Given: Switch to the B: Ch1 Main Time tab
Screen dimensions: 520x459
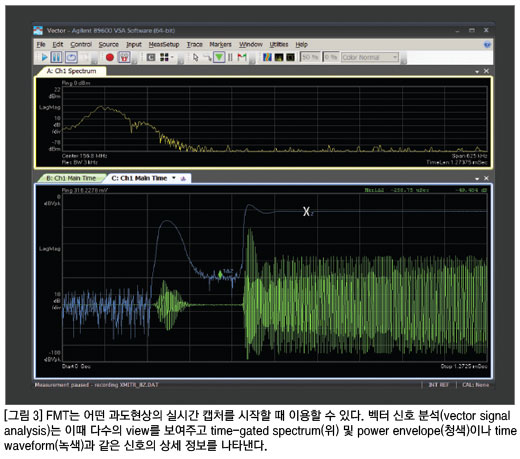Looking at the screenshot, I should (71, 178).
